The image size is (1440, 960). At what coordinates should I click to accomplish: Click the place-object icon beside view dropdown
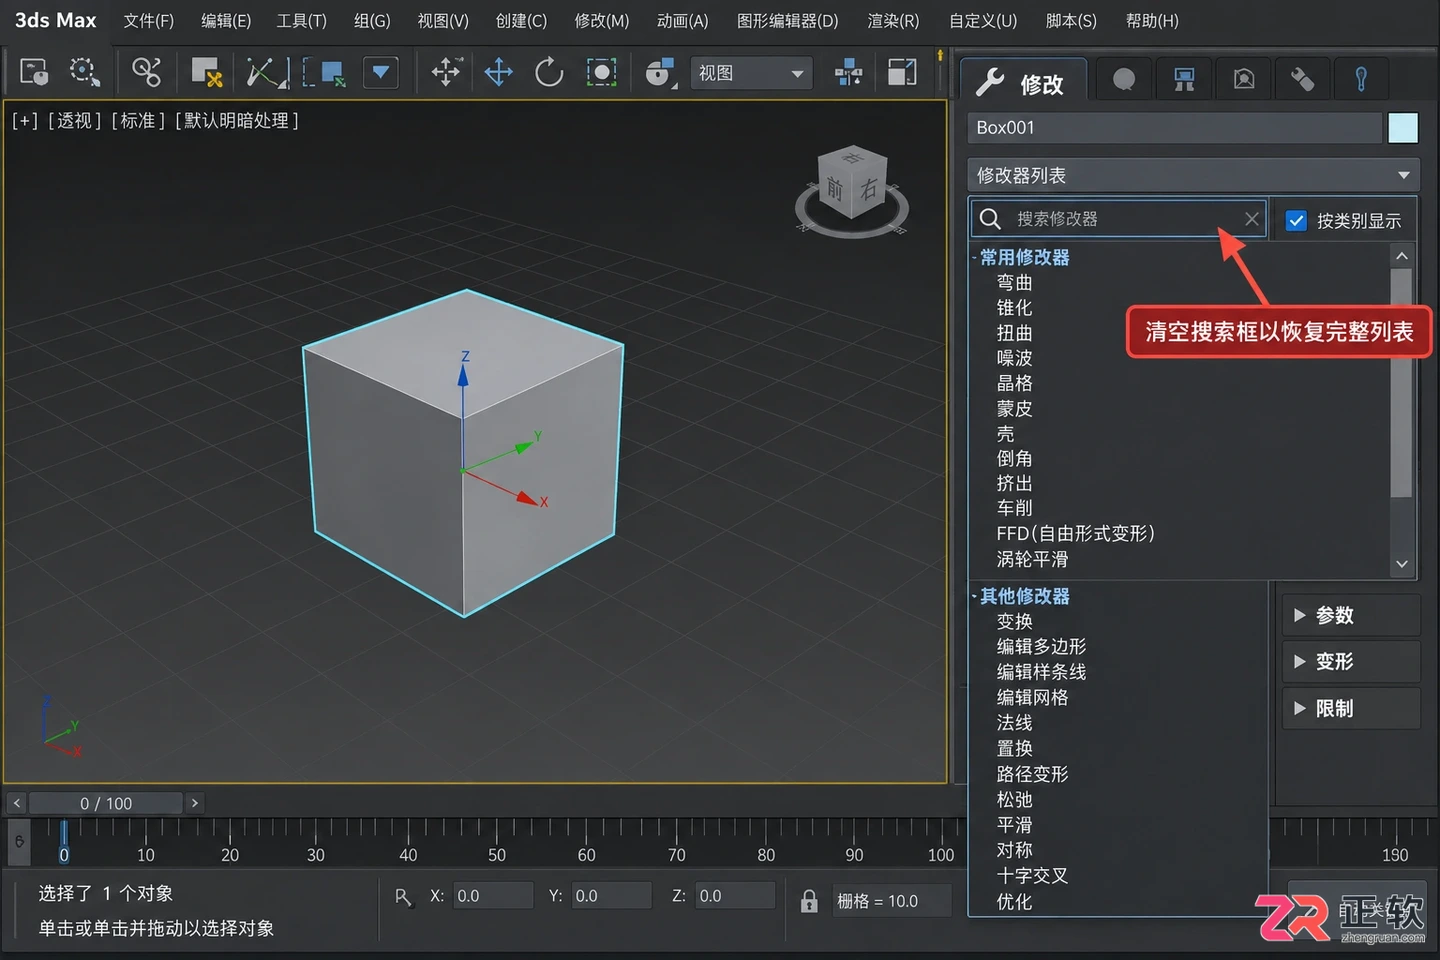click(x=660, y=72)
